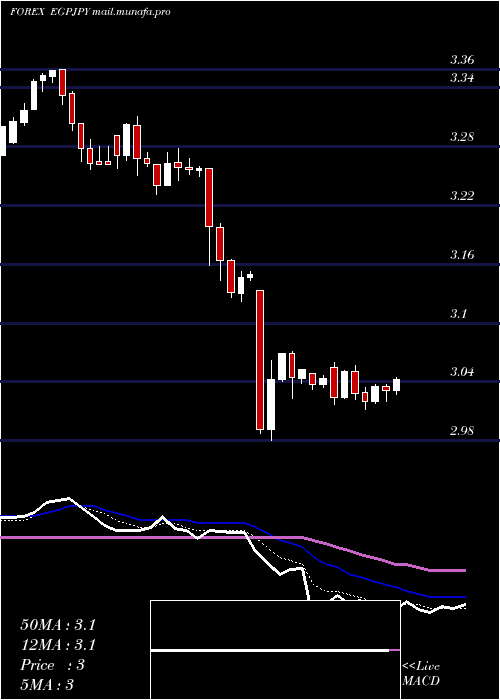This screenshot has width=500, height=700.
Task: Select the 3.16 price level label
Action: point(462,255)
